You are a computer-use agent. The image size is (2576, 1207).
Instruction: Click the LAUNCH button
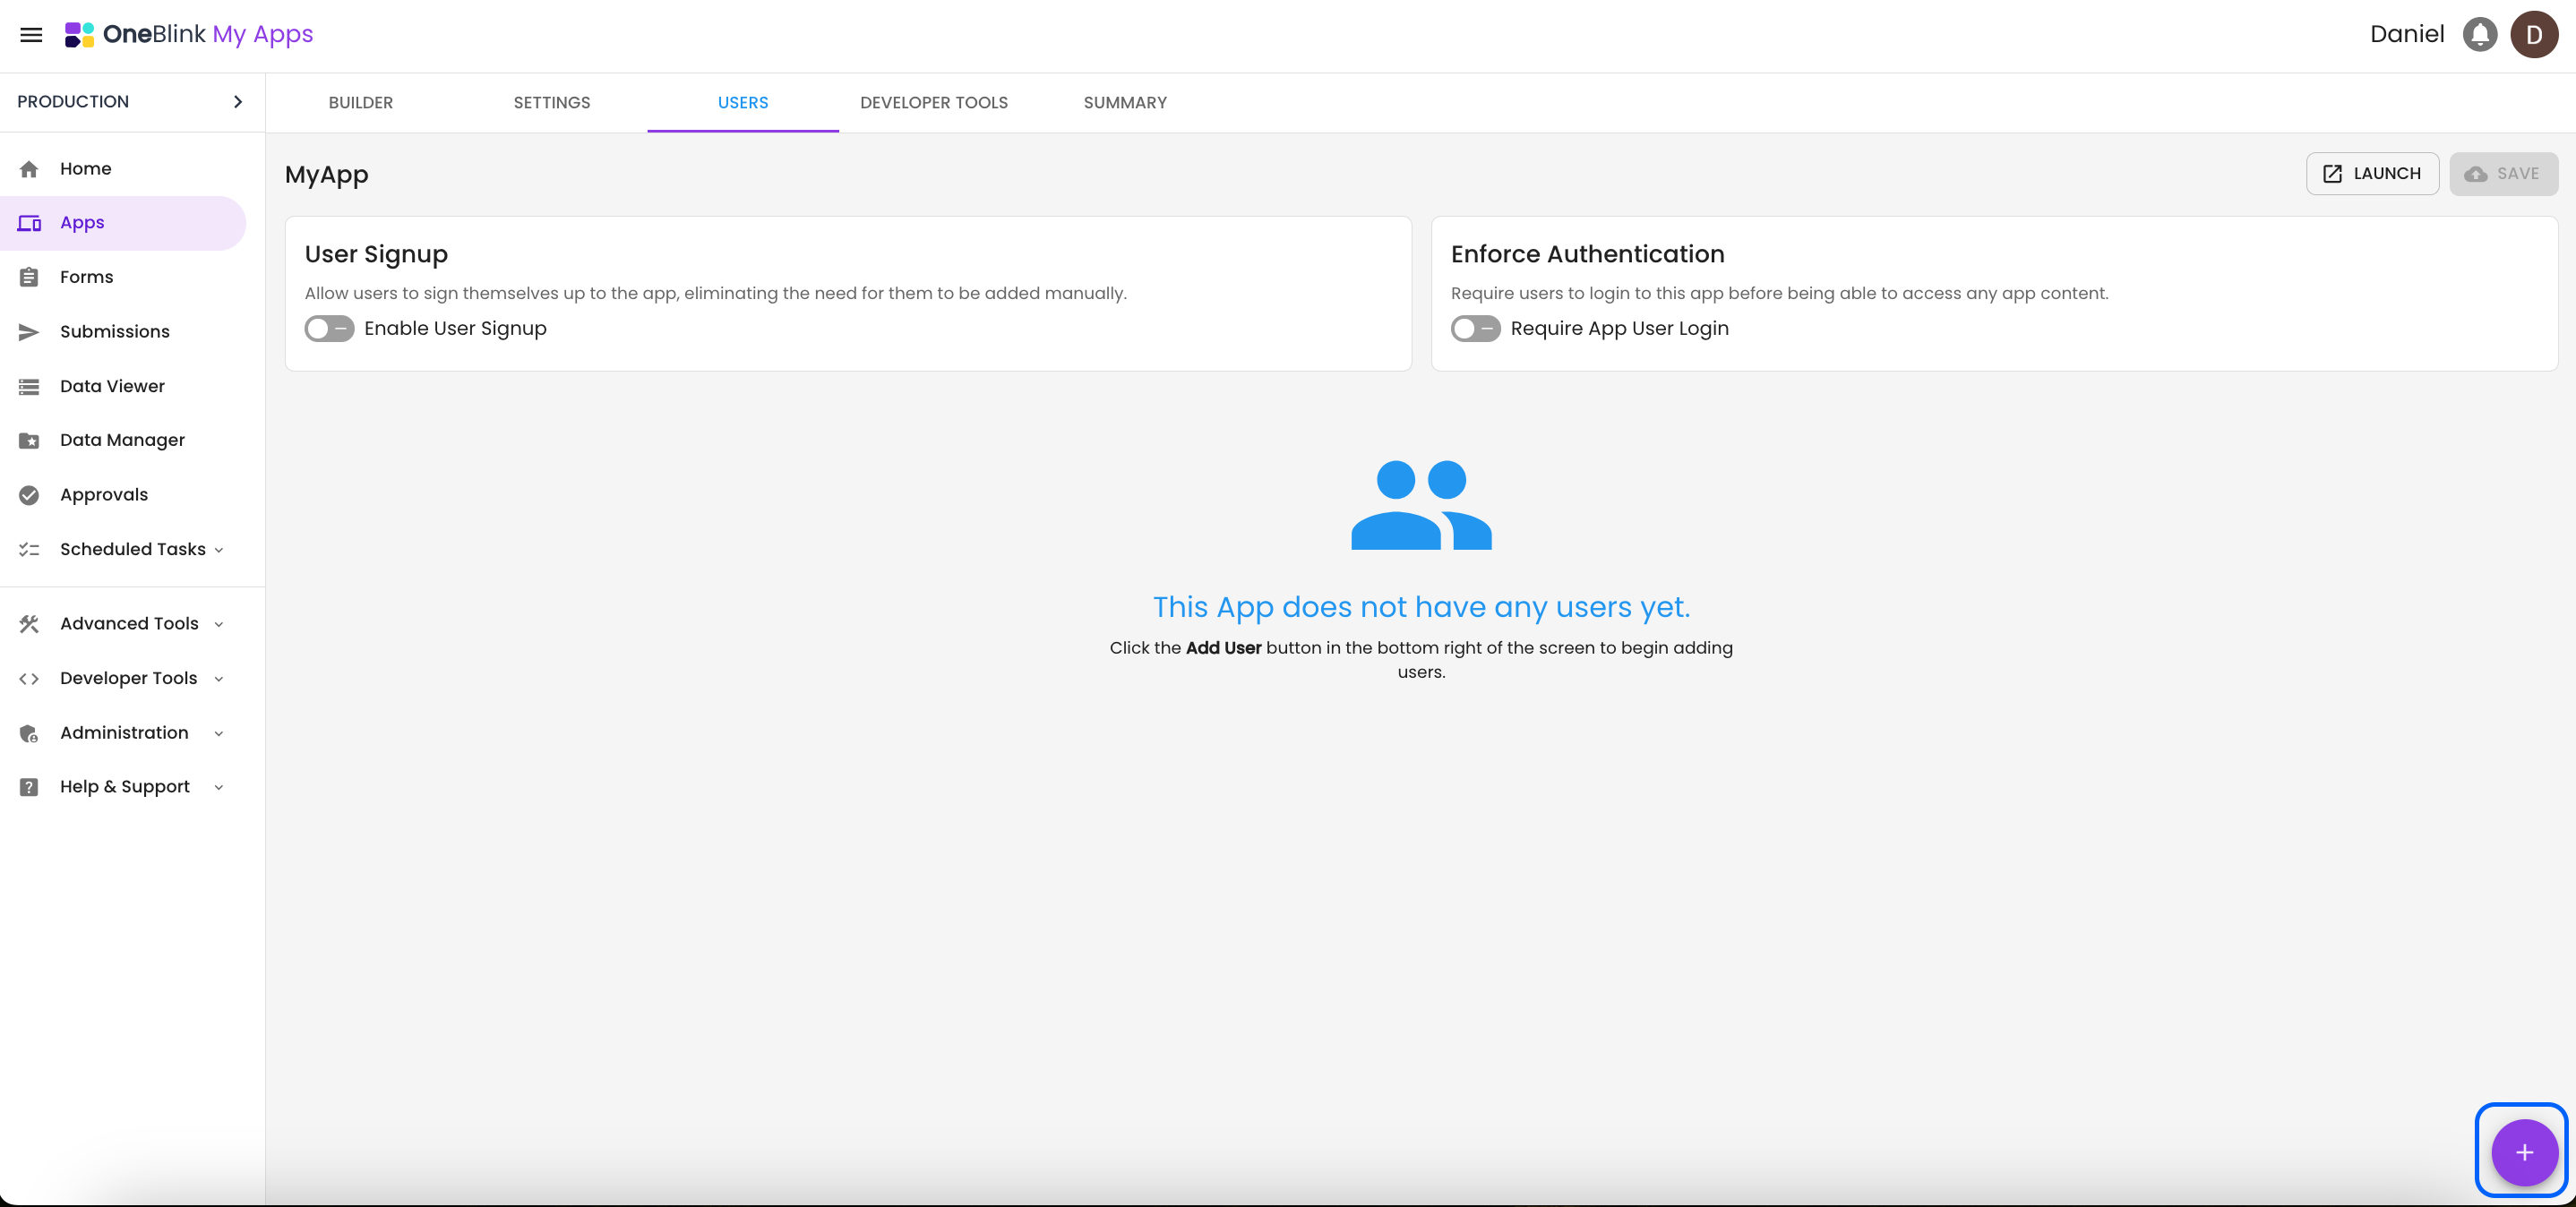click(x=2371, y=173)
